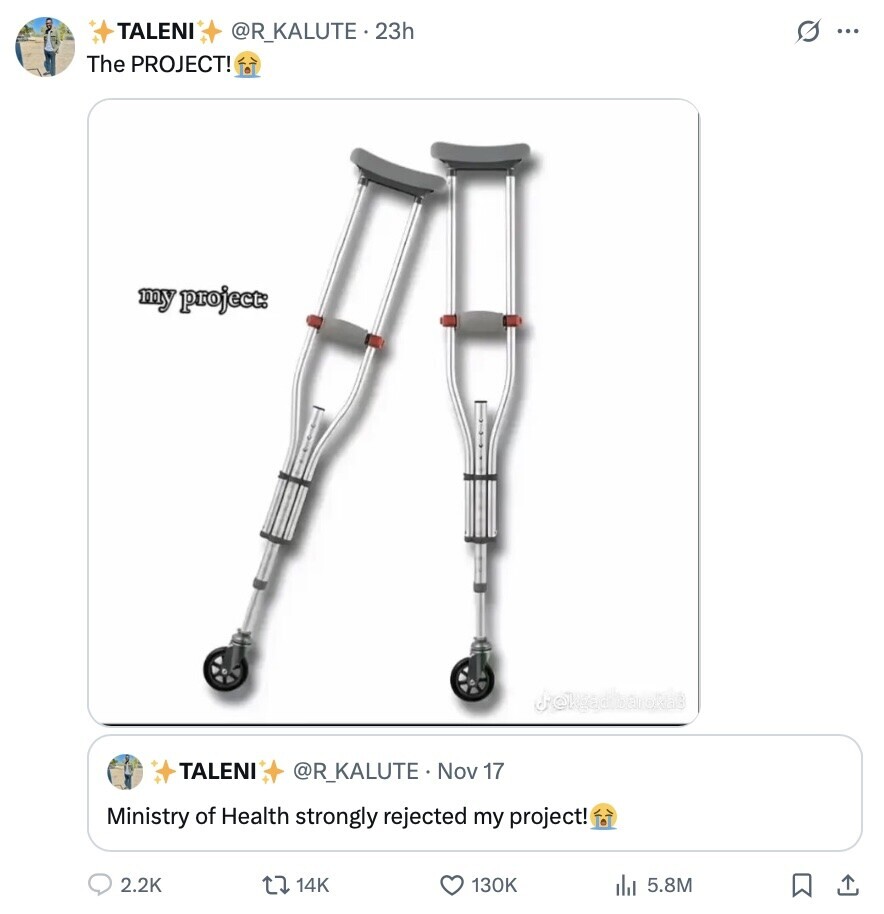884x914 pixels.
Task: Click @R_KALUTE handle in quoted tweet
Action: click(355, 771)
